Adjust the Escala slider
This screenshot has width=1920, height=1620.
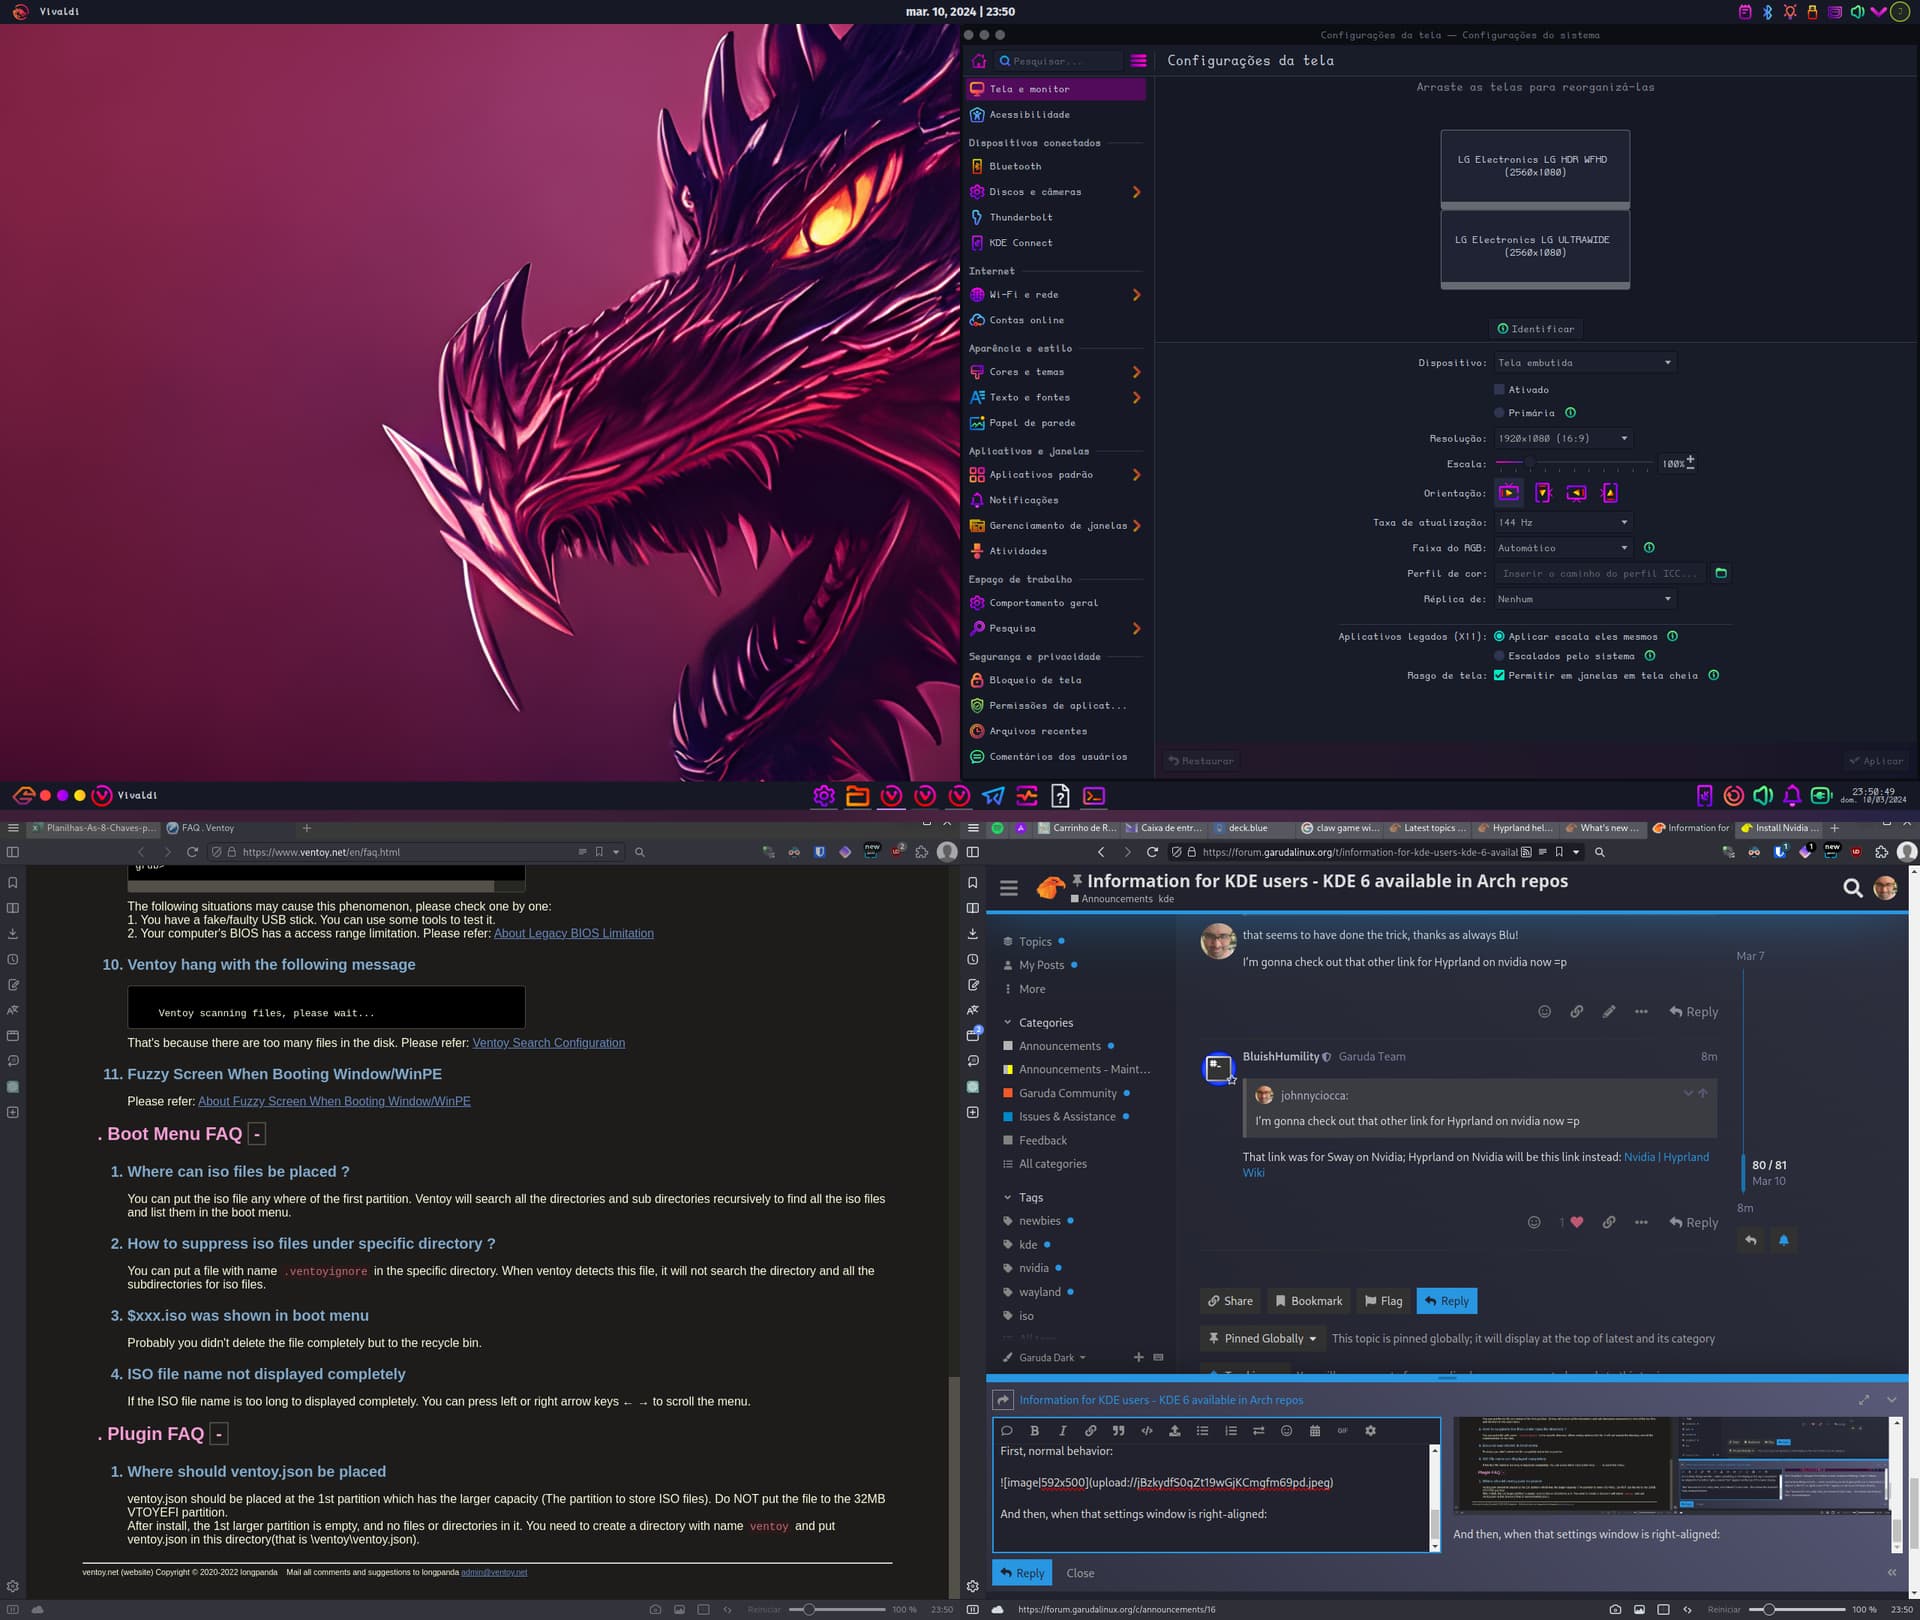click(x=1574, y=463)
